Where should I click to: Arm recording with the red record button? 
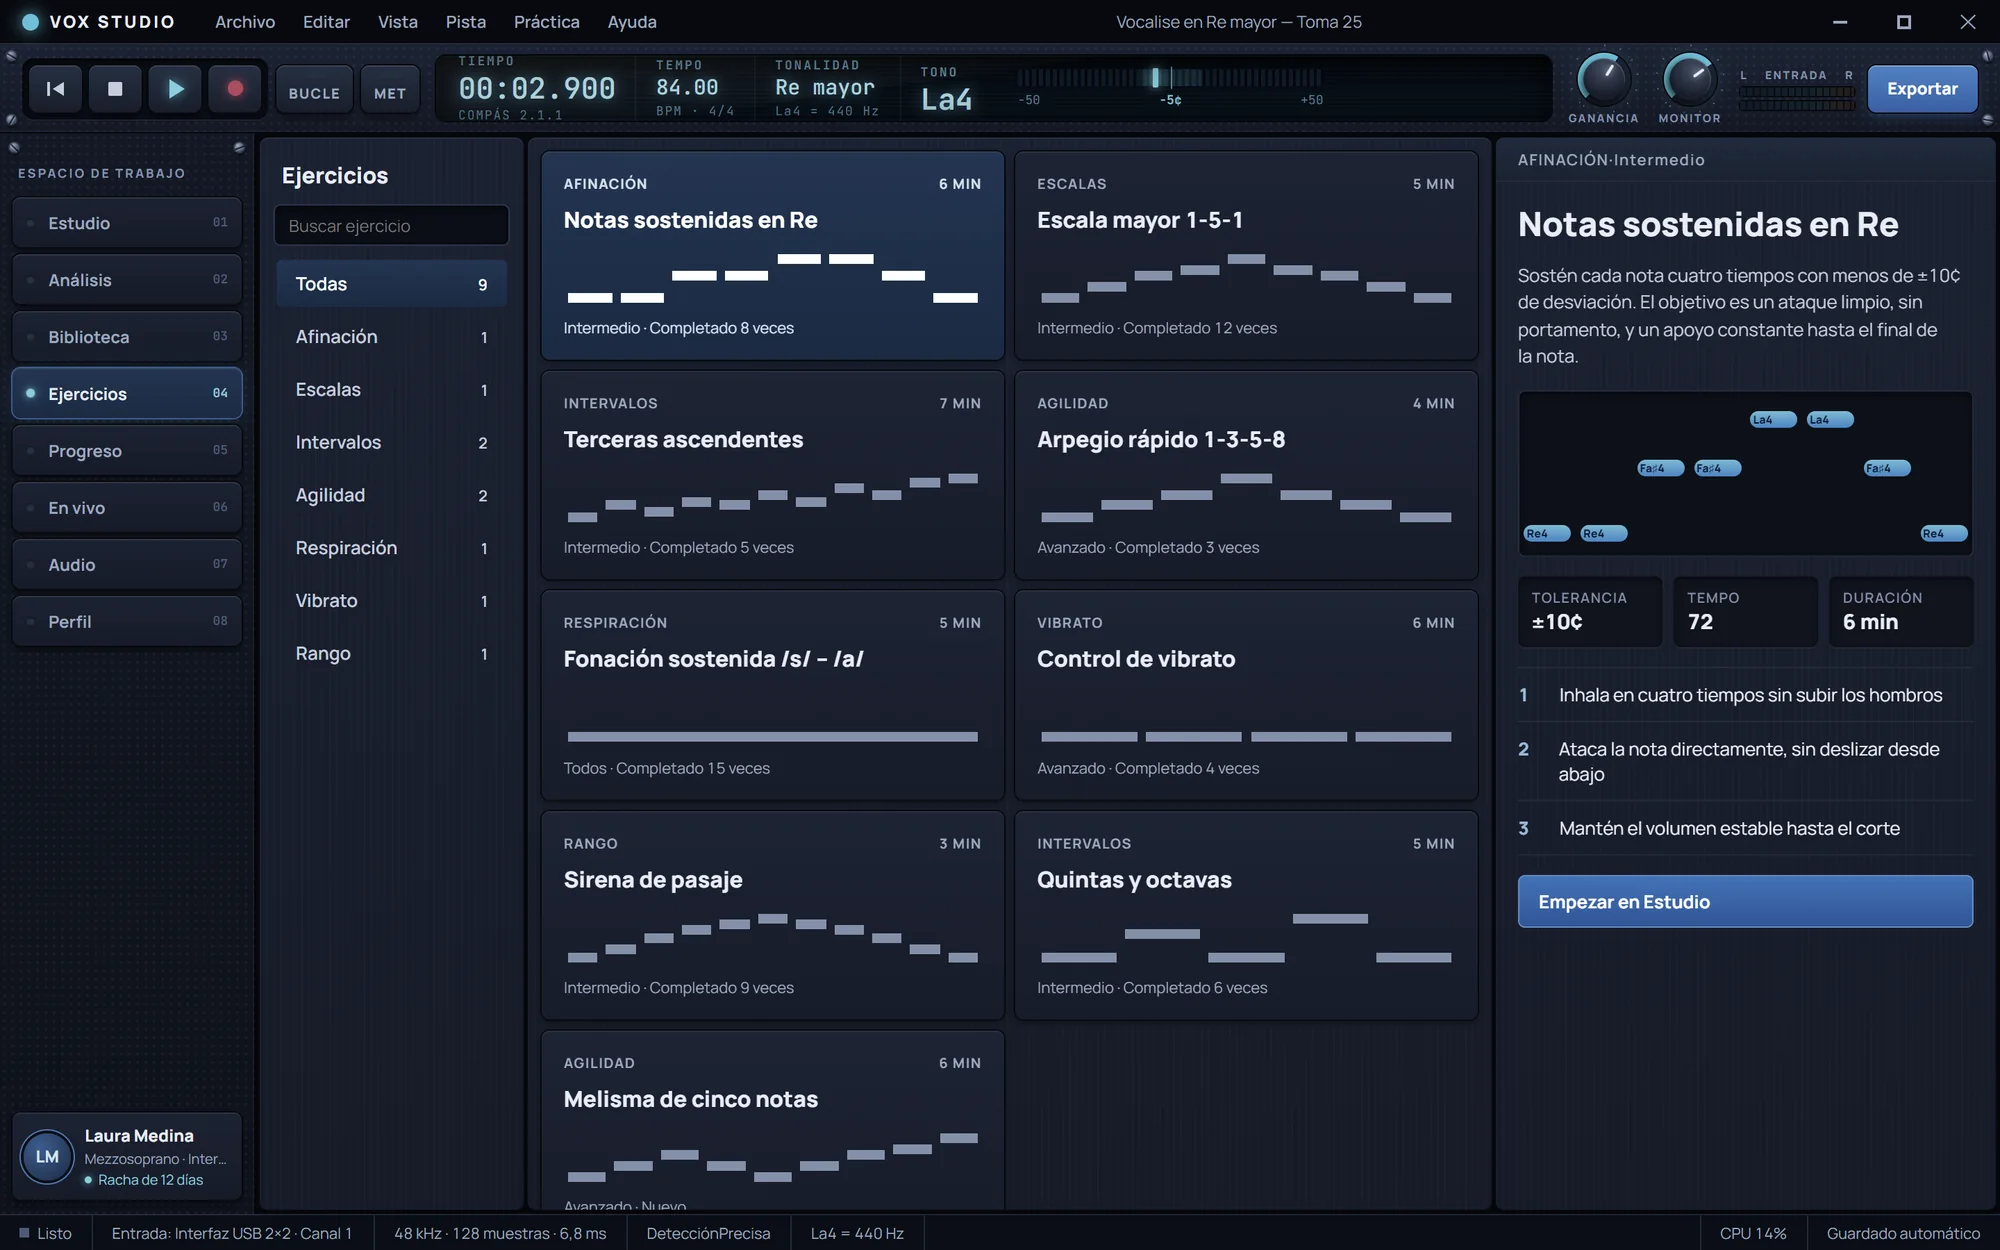point(235,89)
